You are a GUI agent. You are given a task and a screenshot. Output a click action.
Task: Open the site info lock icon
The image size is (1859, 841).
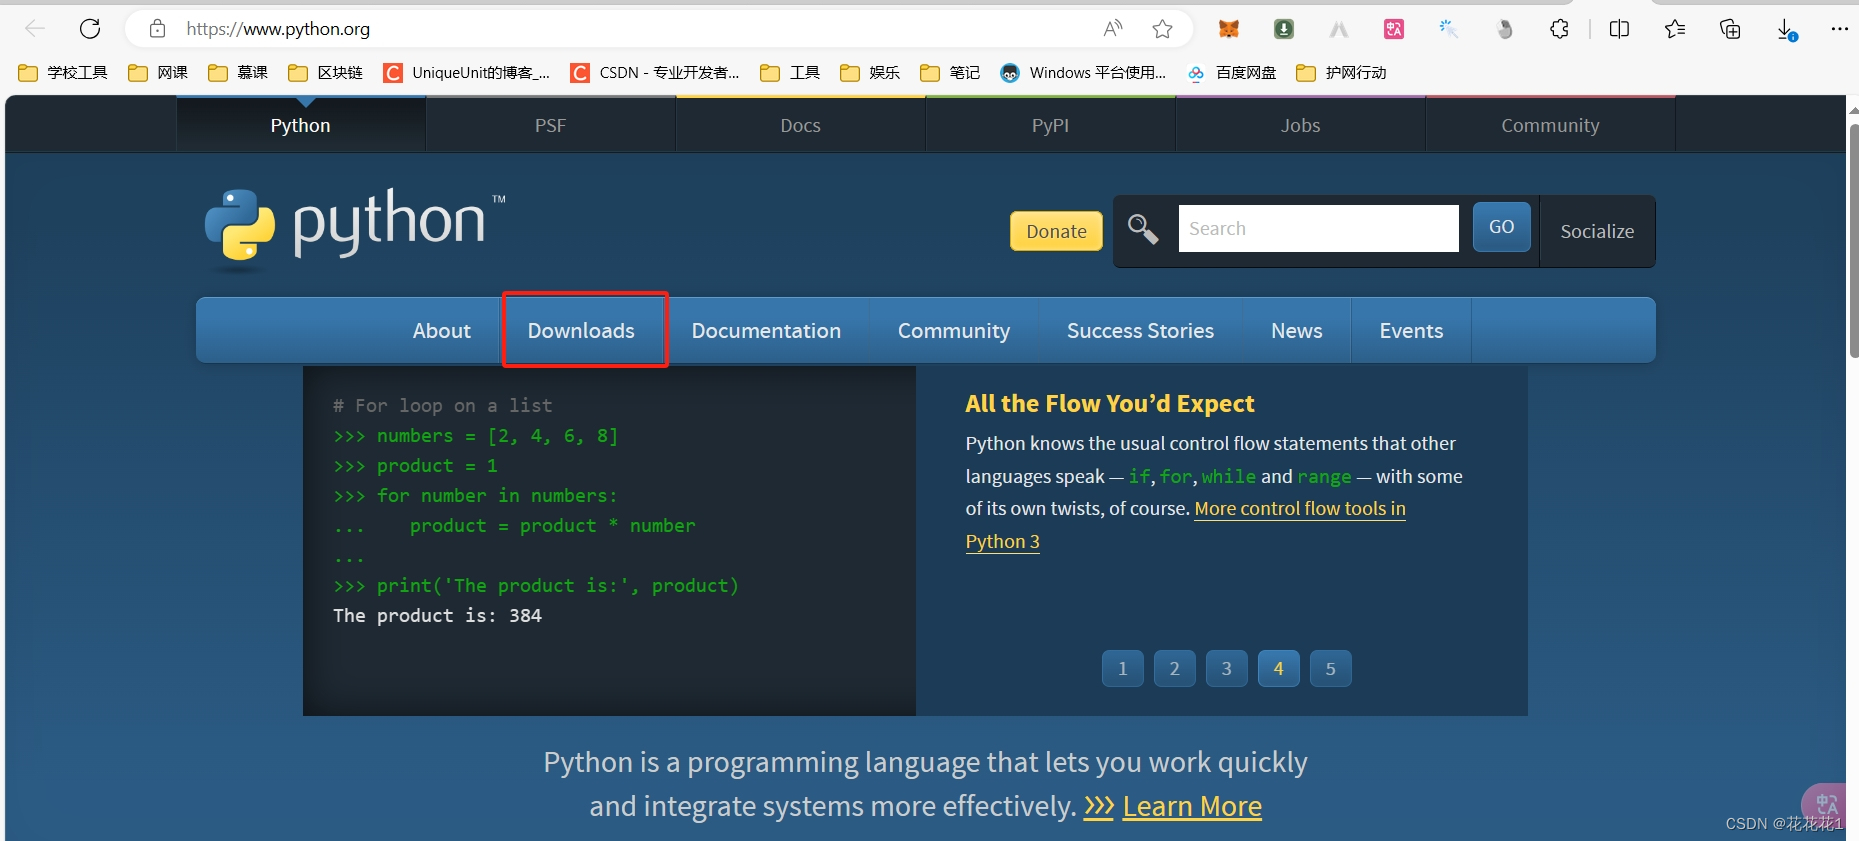pos(157,29)
